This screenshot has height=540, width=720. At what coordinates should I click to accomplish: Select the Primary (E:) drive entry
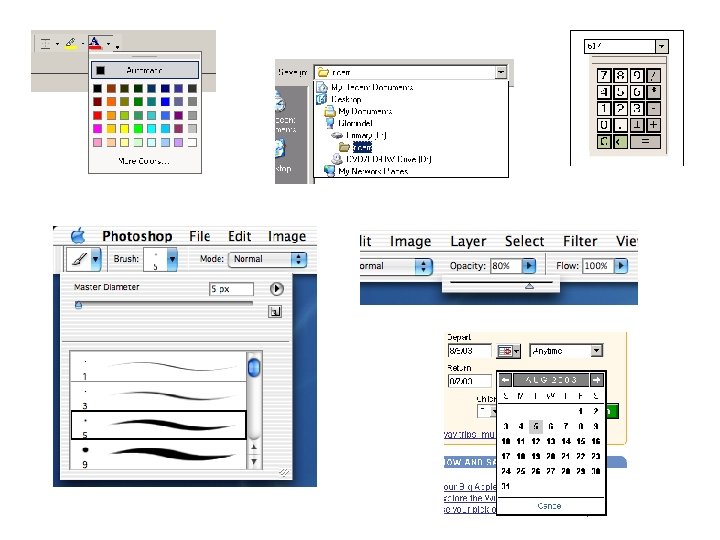pos(360,135)
